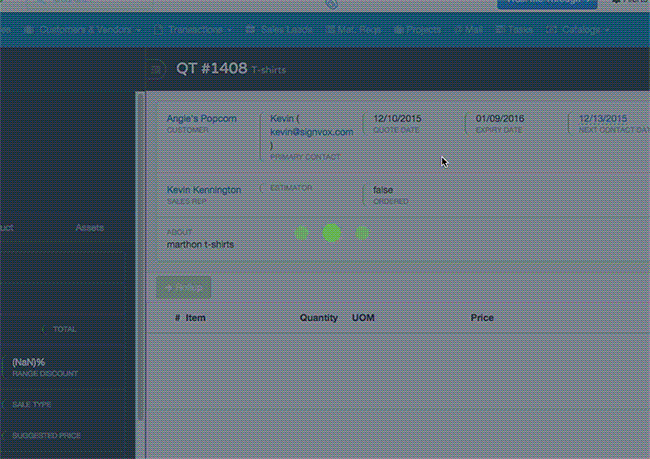Open Mail from the navigation bar

click(468, 30)
